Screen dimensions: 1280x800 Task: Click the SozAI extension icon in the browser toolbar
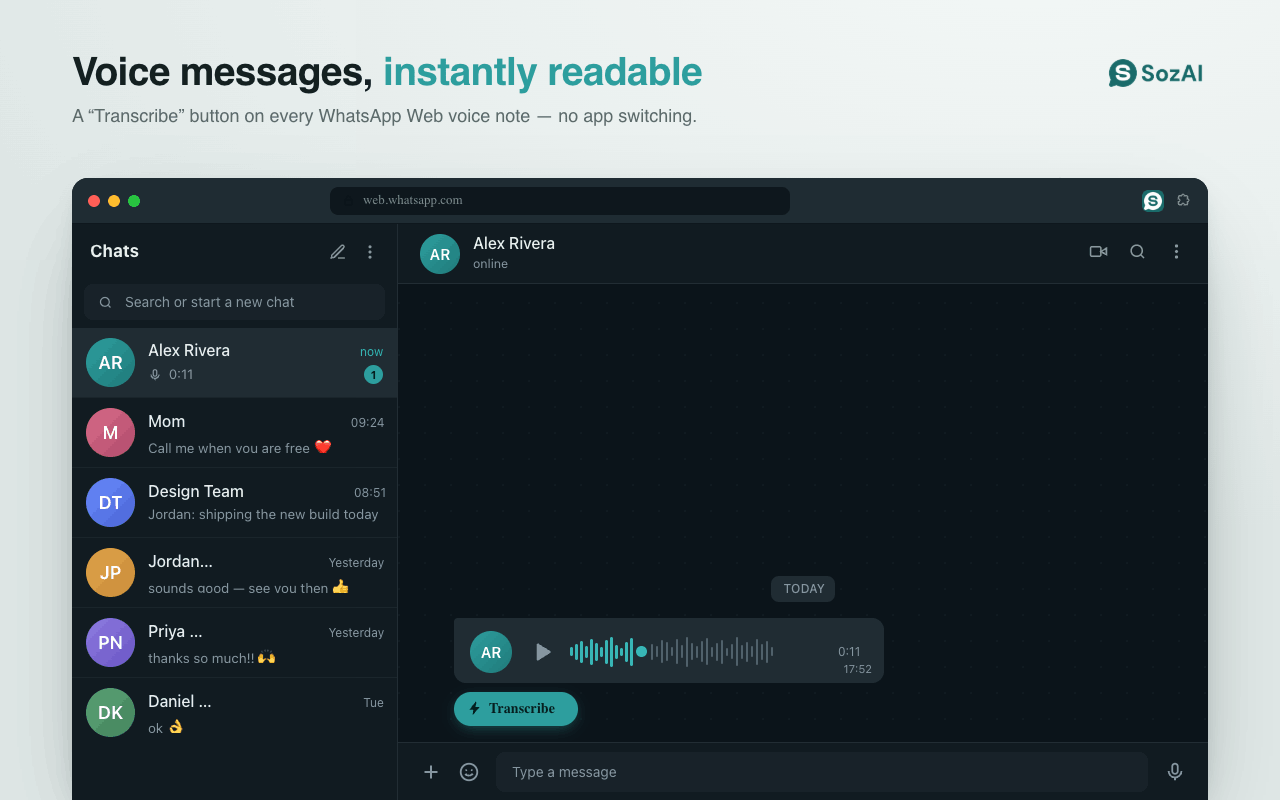pos(1153,201)
